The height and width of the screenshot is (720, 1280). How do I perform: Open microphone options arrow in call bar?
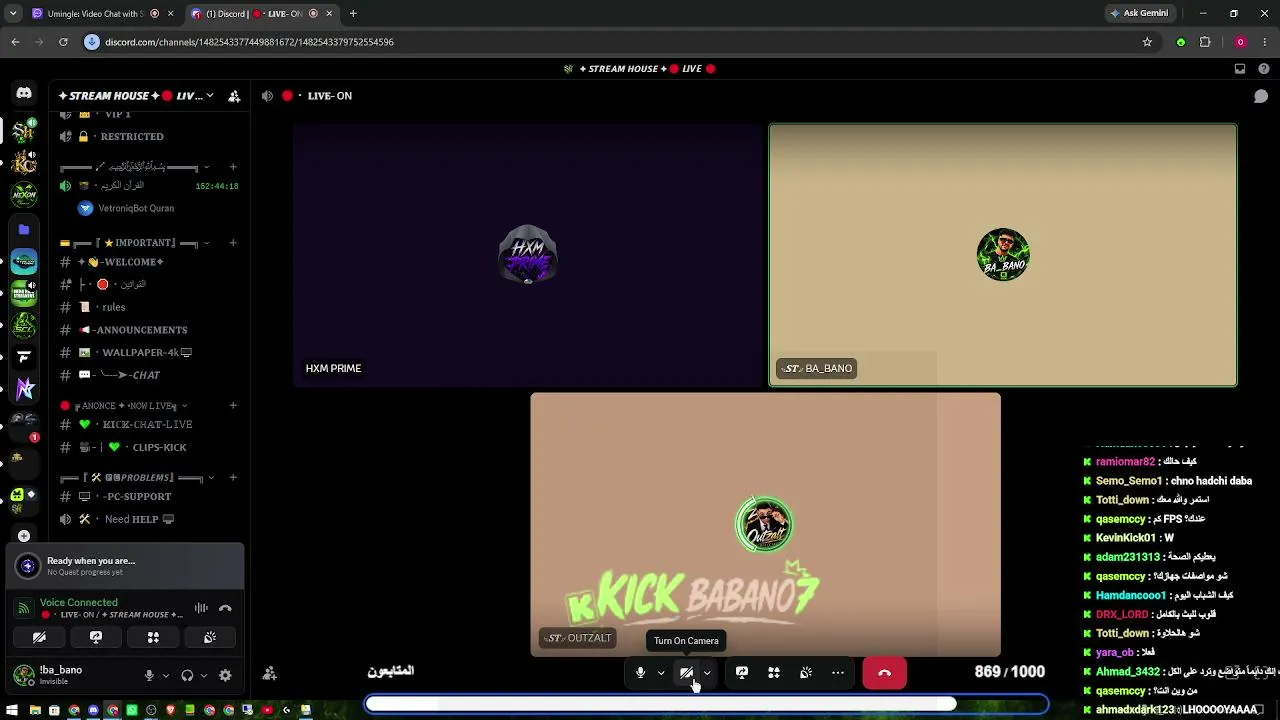pyautogui.click(x=661, y=673)
